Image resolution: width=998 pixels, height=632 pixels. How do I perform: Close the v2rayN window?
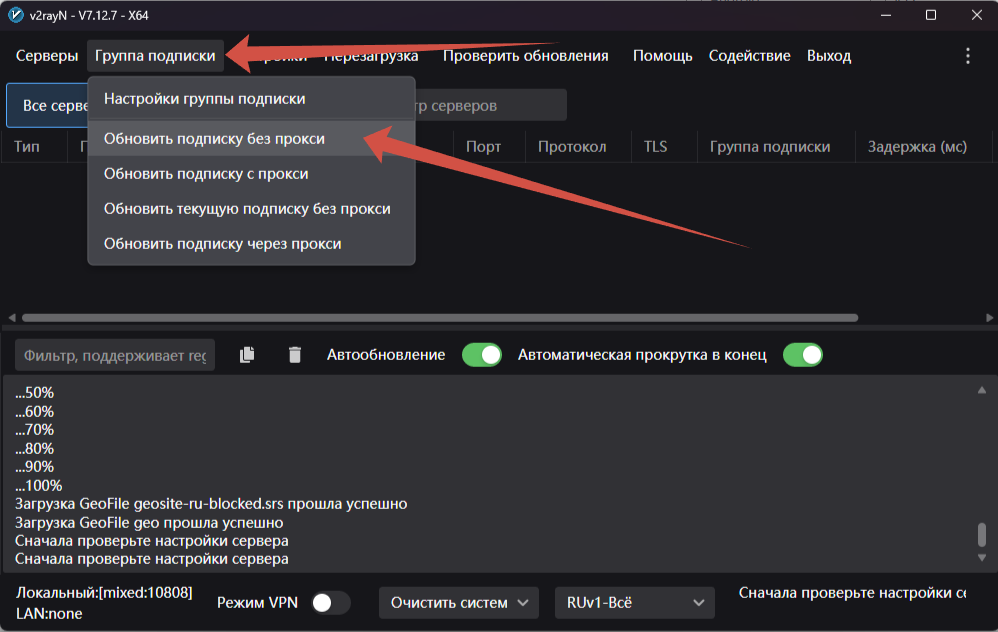point(976,15)
